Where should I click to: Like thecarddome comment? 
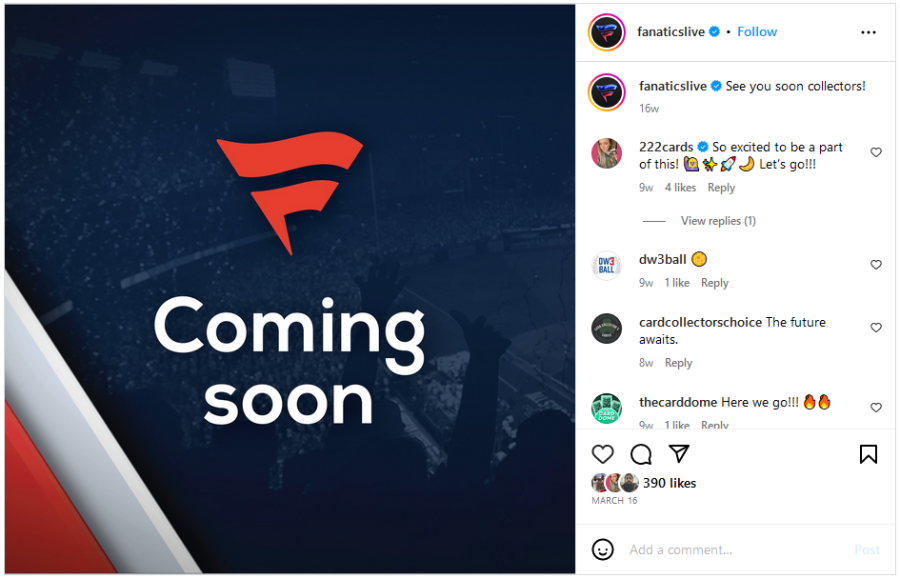point(876,407)
